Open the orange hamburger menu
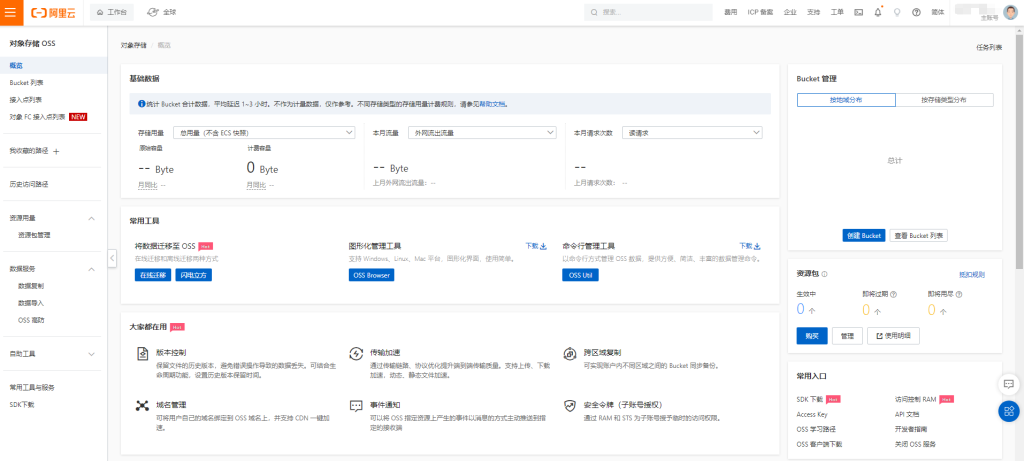Screen dimensions: 1024x461 [x=11, y=12]
